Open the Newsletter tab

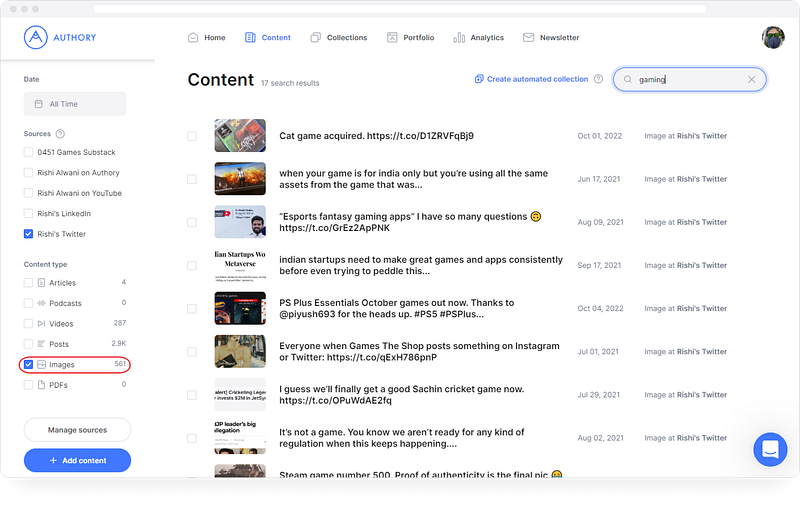551,38
